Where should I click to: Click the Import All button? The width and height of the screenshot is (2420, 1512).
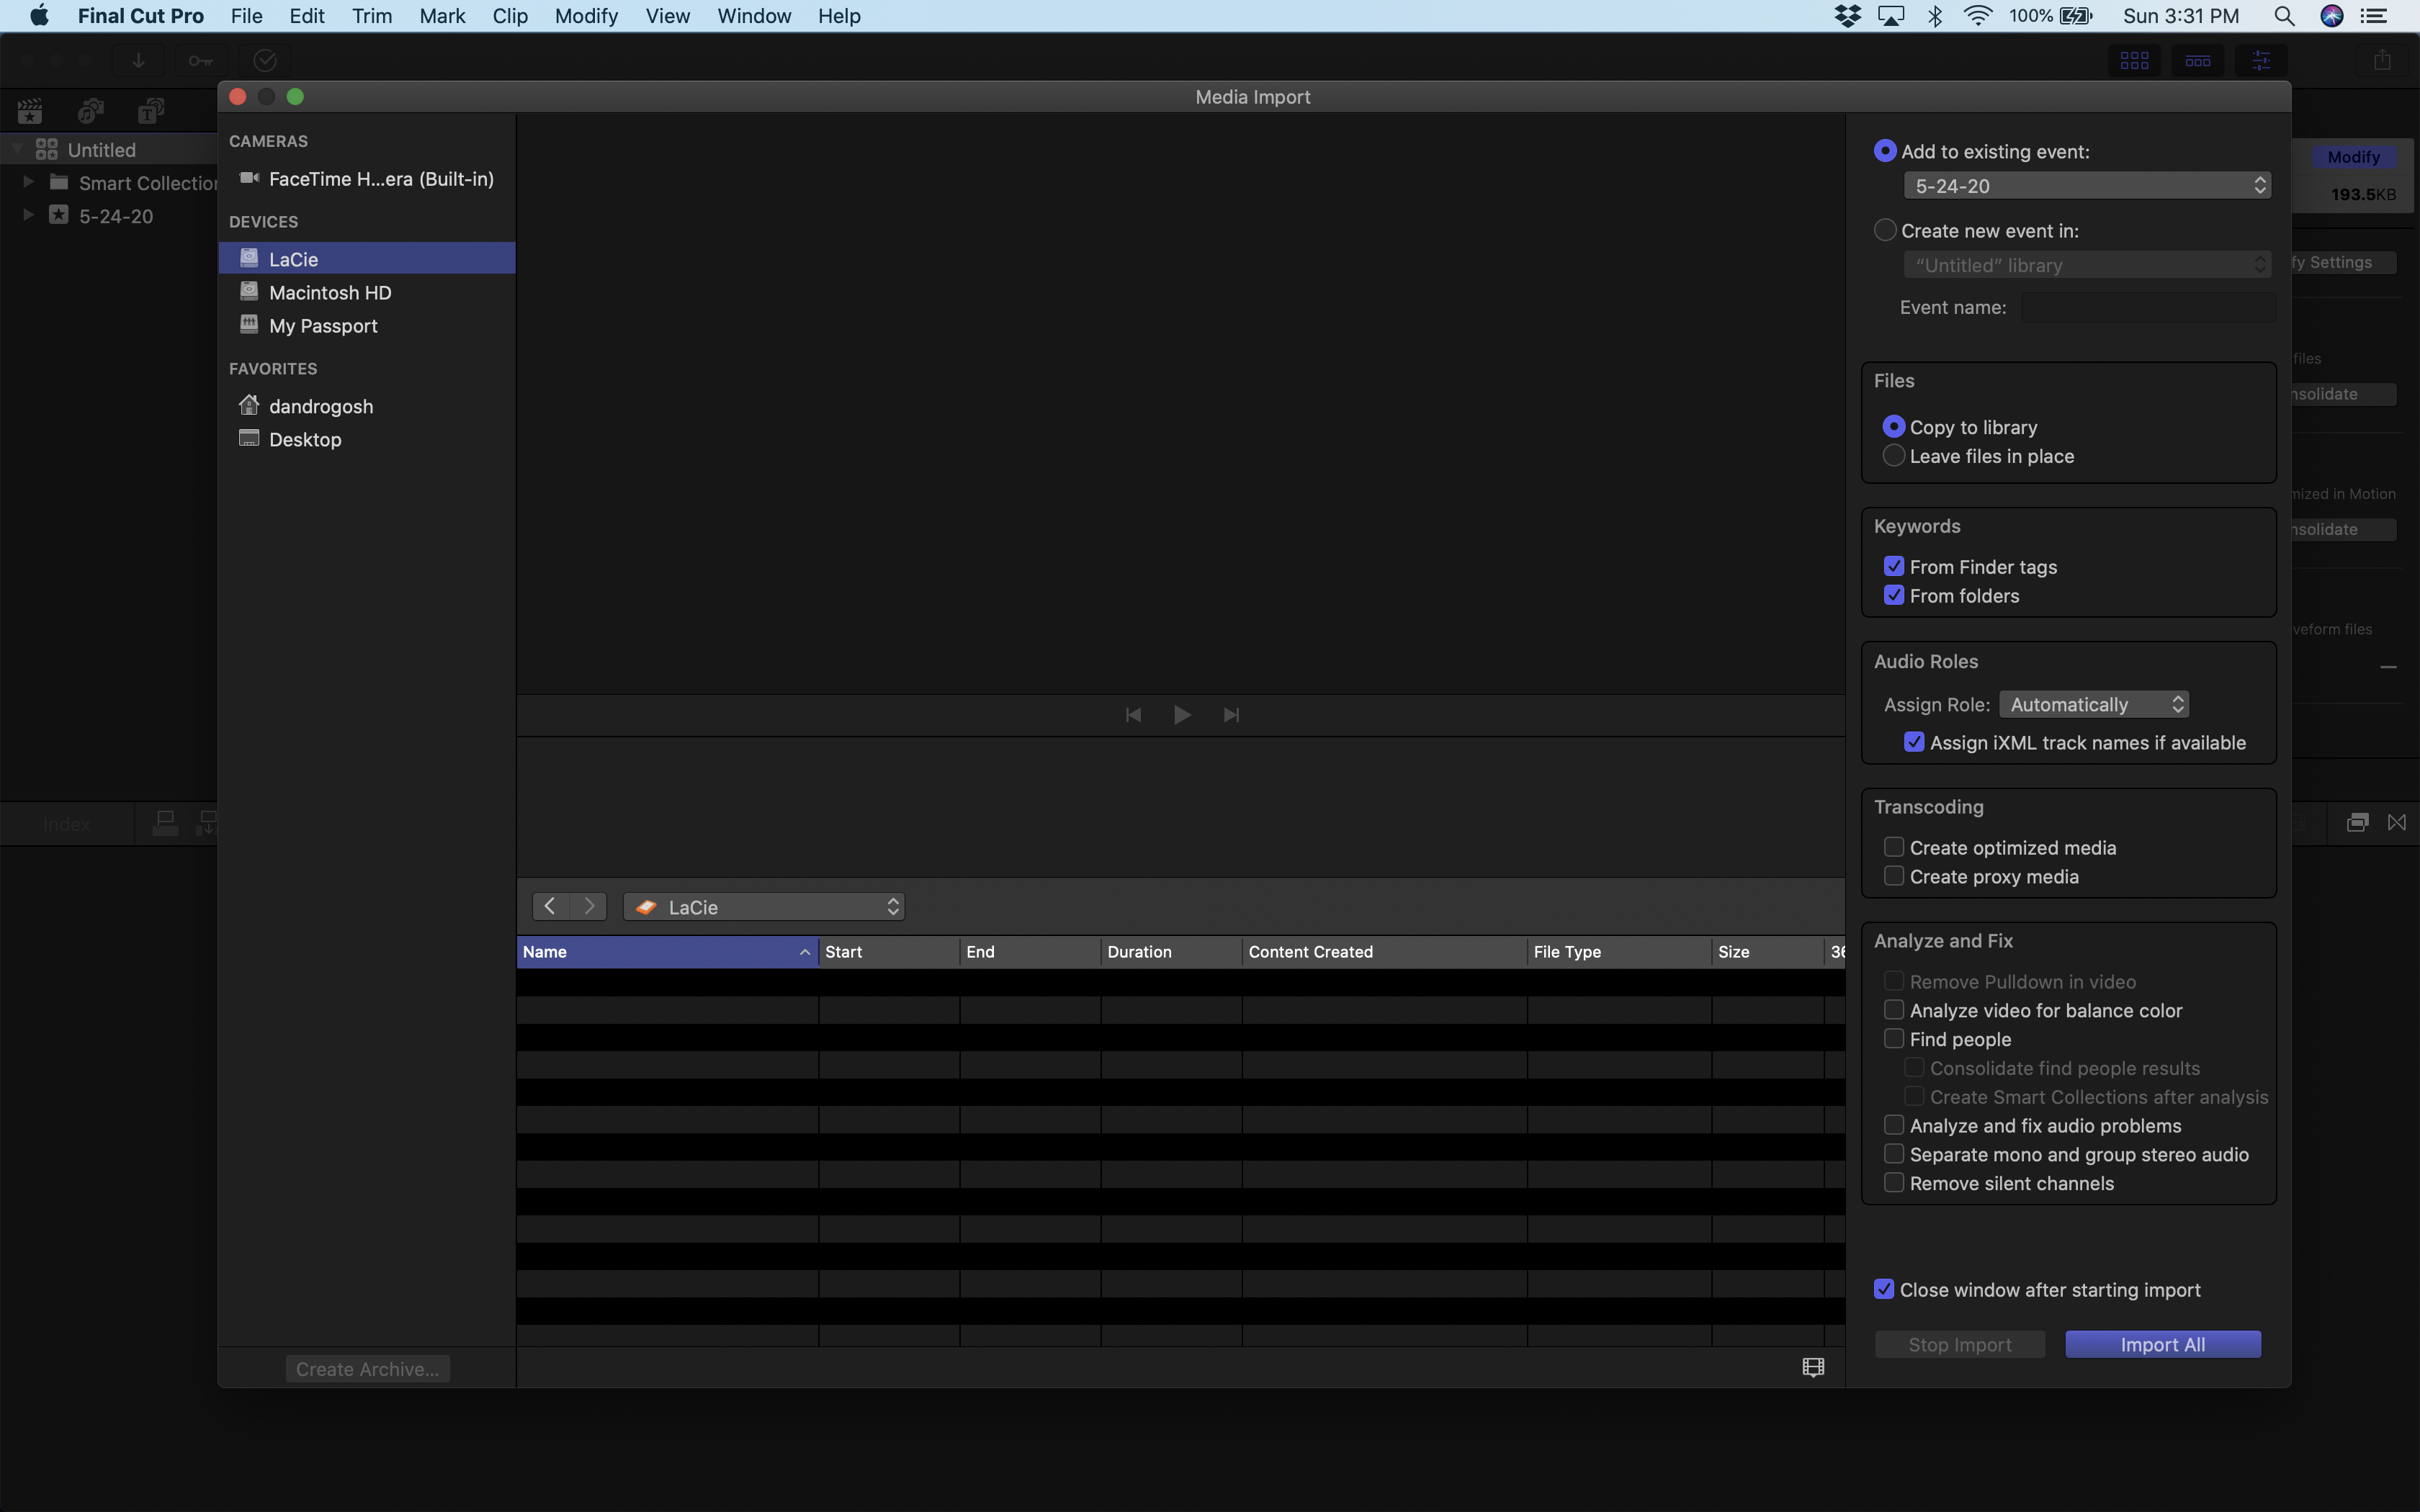2162,1344
